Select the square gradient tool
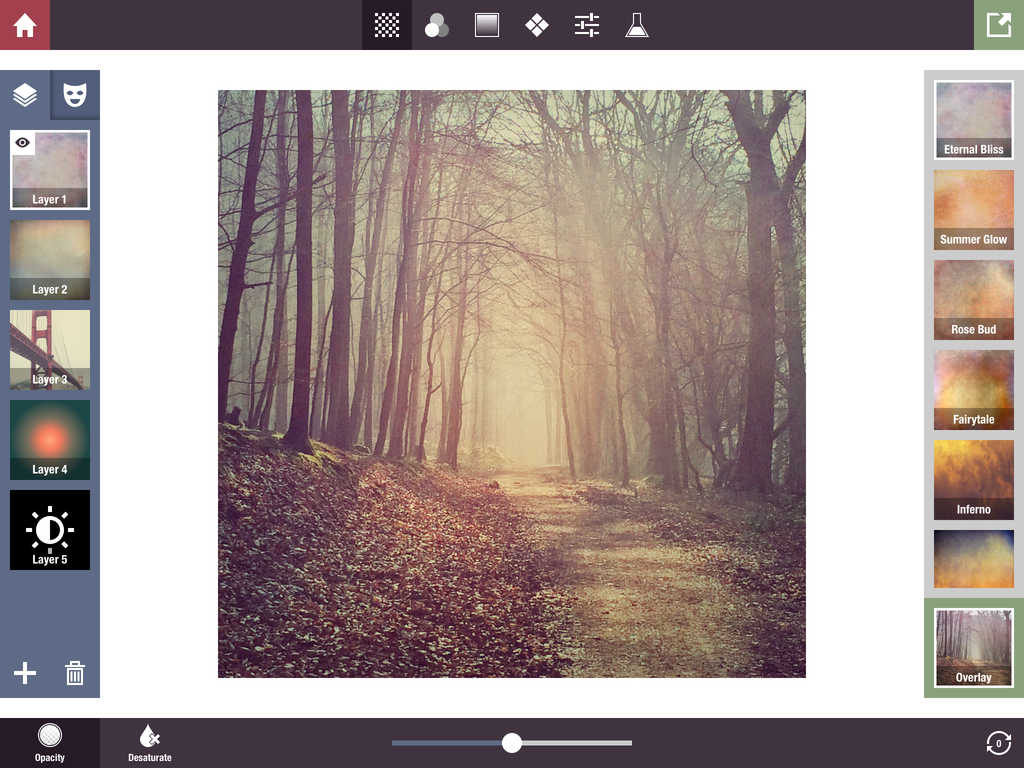1024x768 pixels. [x=487, y=25]
